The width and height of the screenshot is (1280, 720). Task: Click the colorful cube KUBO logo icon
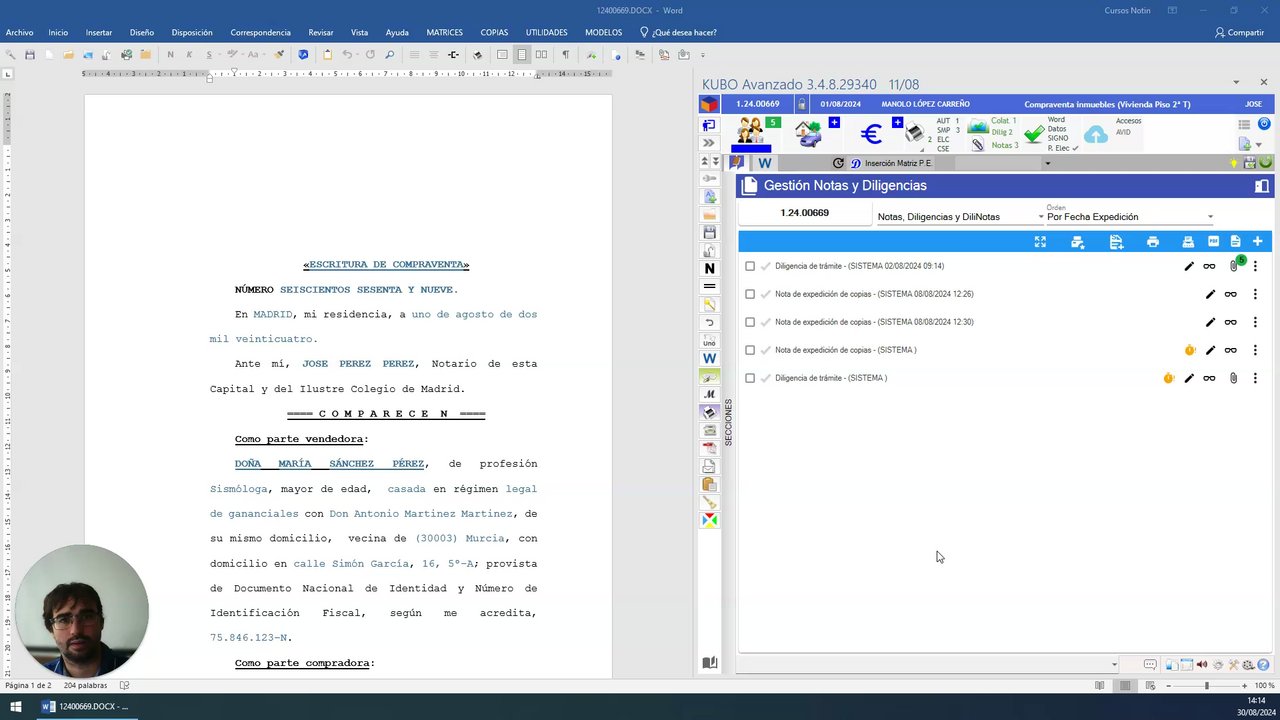(709, 105)
